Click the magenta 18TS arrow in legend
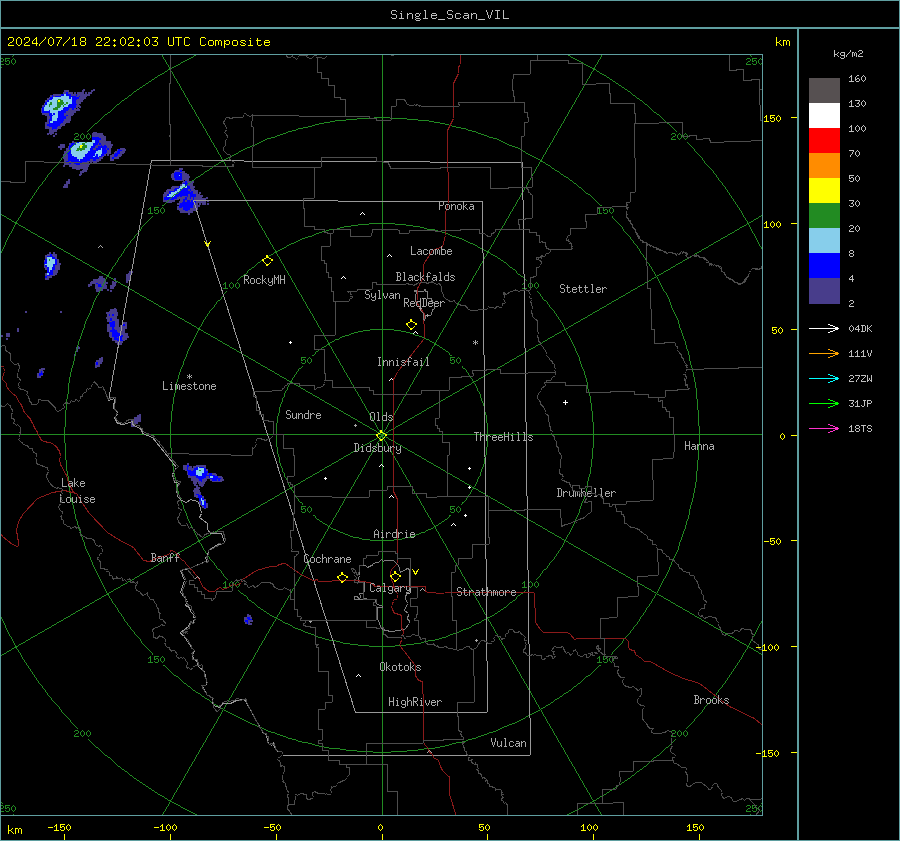The image size is (900, 841). [824, 428]
